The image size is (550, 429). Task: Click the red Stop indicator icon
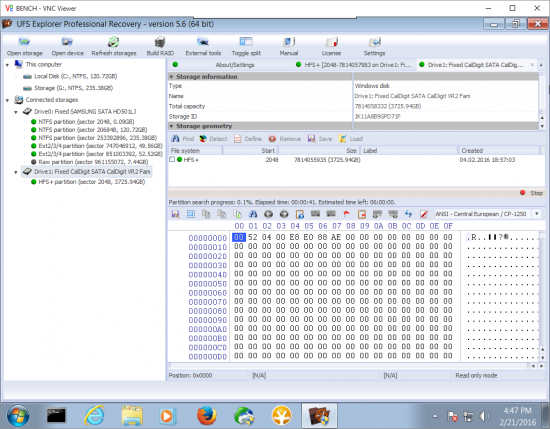click(523, 193)
